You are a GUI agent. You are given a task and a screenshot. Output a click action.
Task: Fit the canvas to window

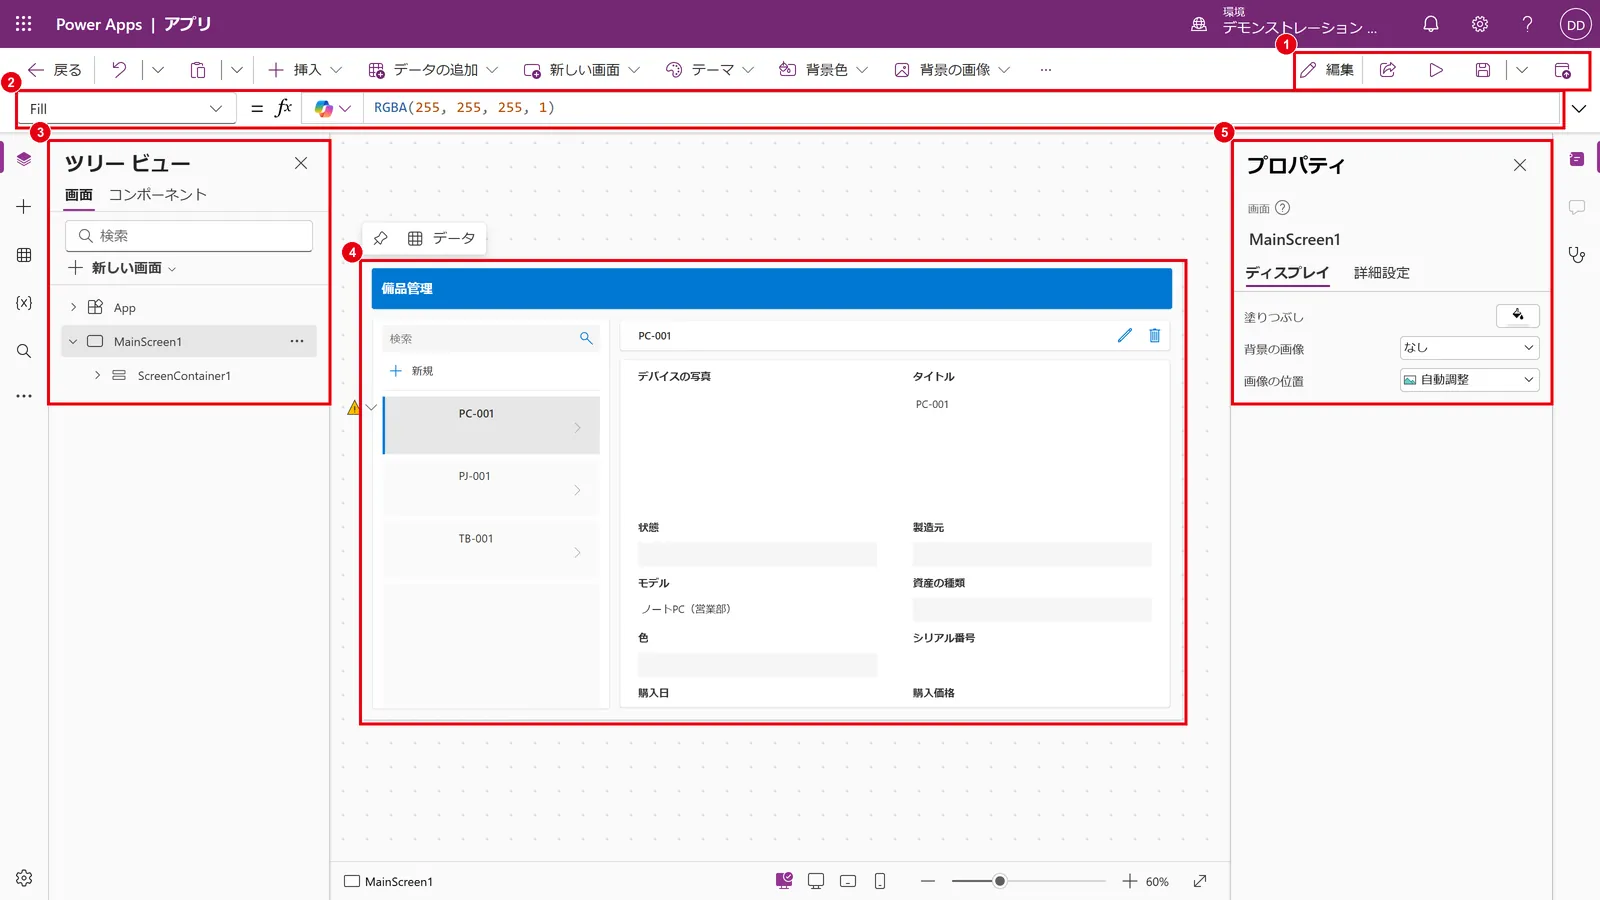click(1200, 881)
